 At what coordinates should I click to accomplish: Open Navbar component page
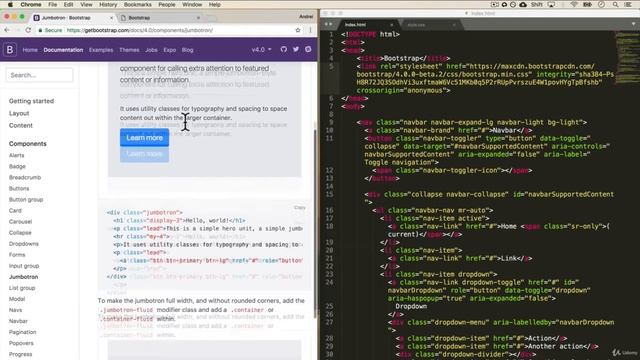click(18, 321)
